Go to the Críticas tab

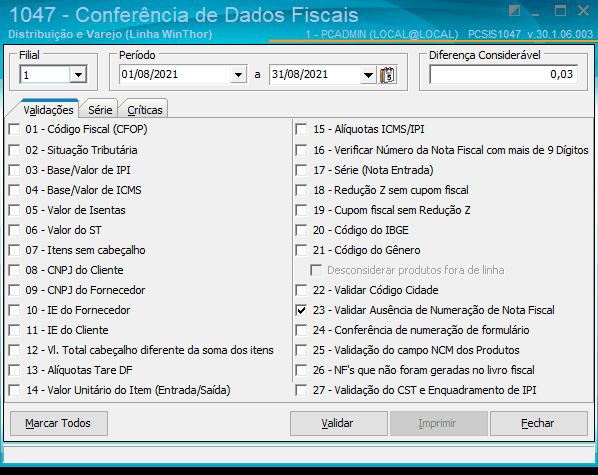click(x=145, y=110)
